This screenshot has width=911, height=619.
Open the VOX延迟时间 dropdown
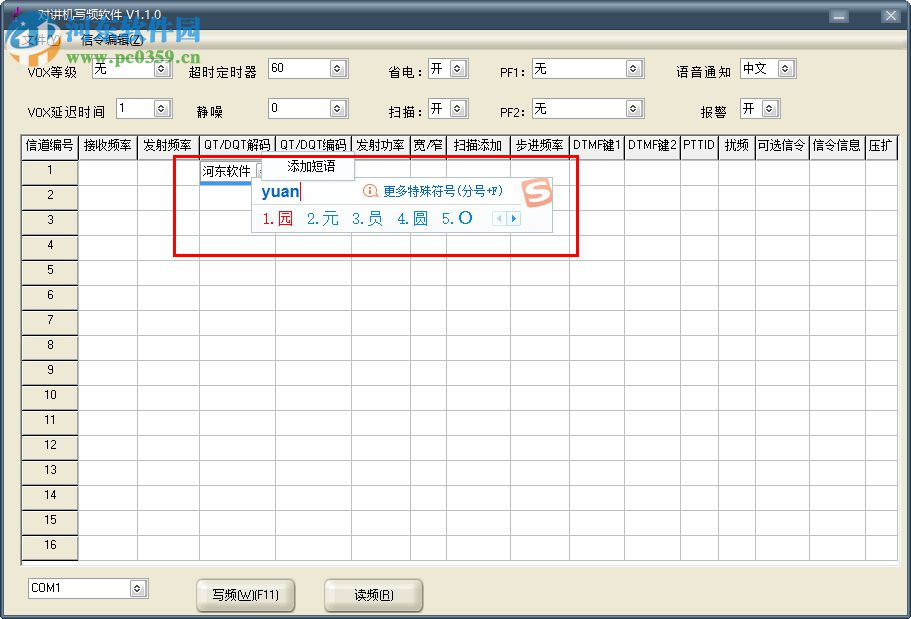[x=161, y=108]
